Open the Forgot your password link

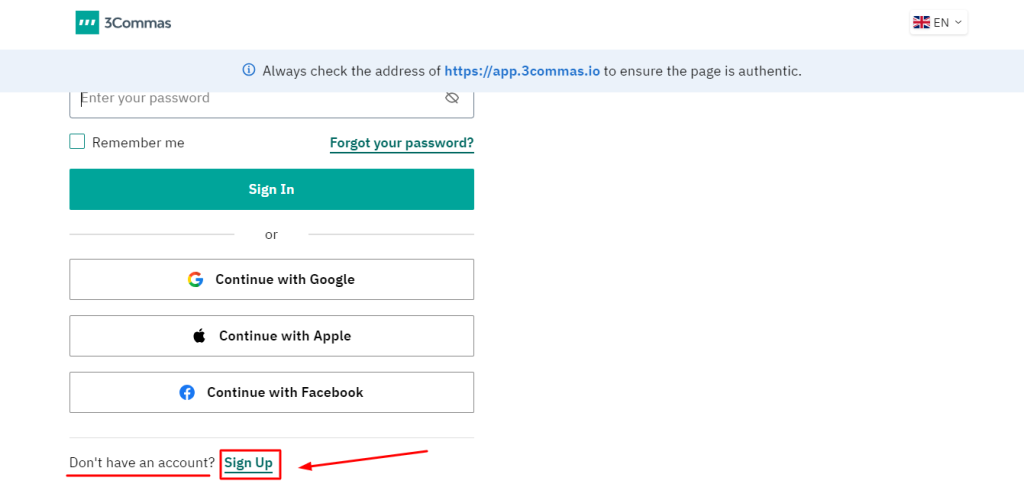(402, 143)
